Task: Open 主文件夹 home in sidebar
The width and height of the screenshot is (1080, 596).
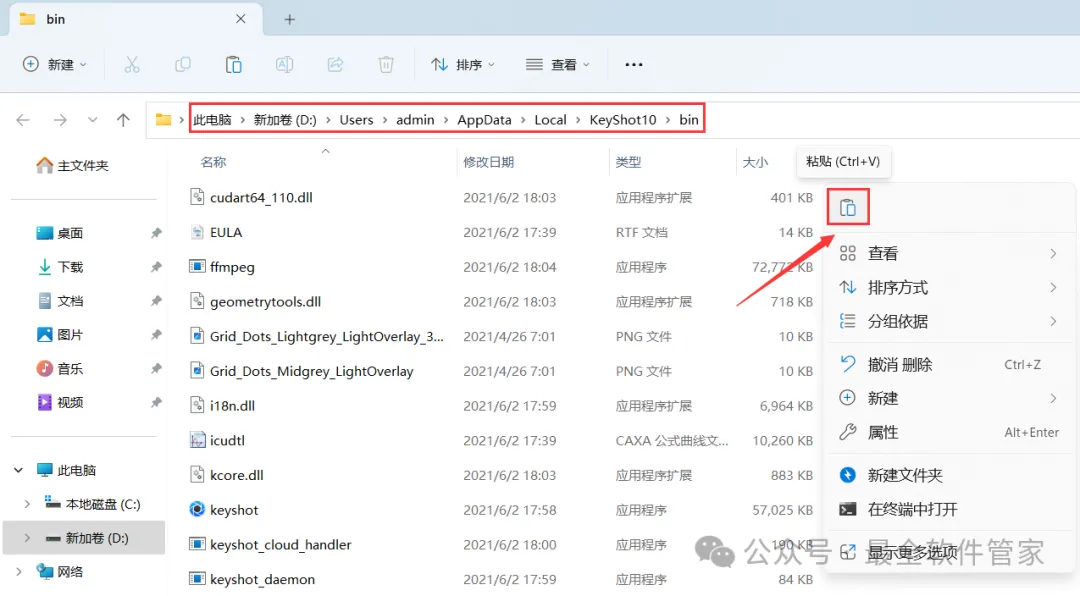Action: 72,165
